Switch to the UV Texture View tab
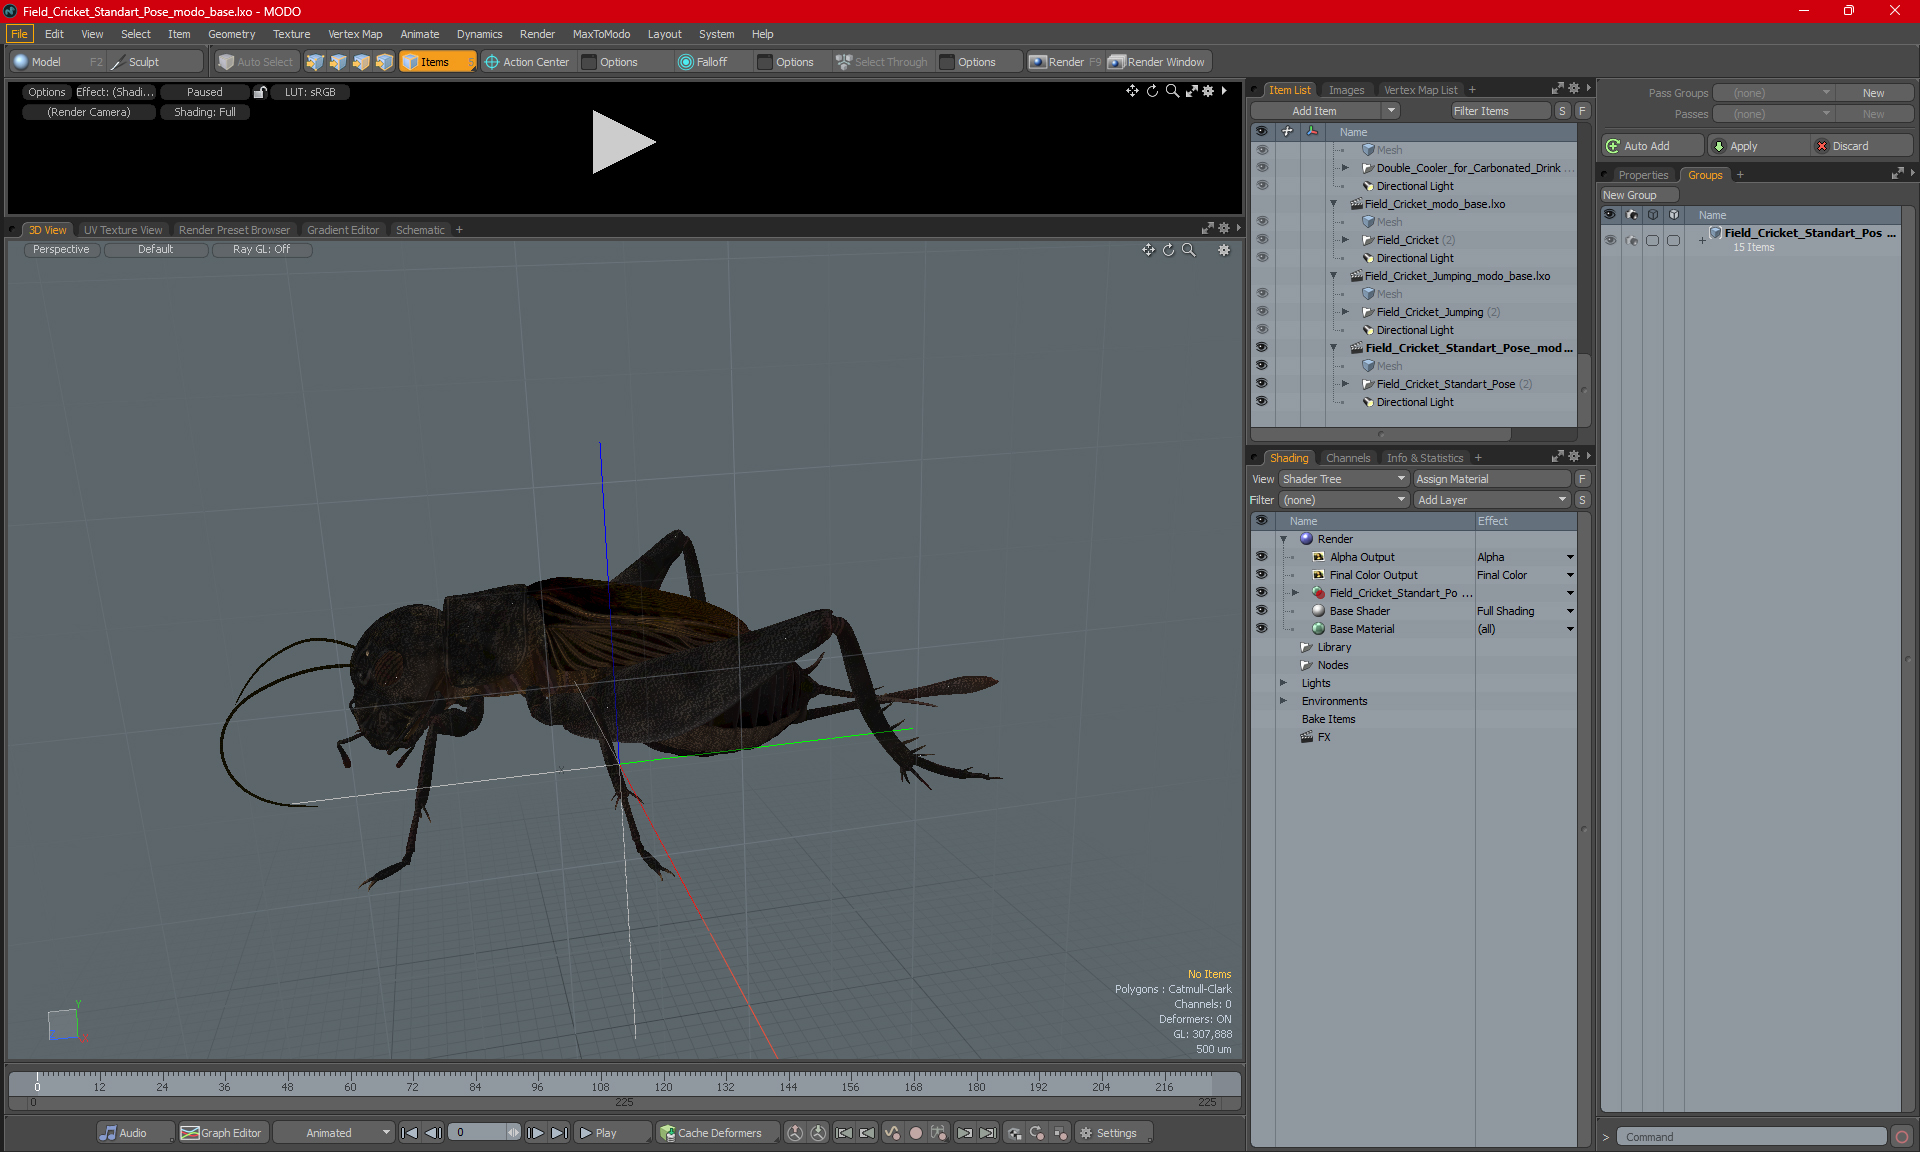1920x1152 pixels. coord(121,229)
